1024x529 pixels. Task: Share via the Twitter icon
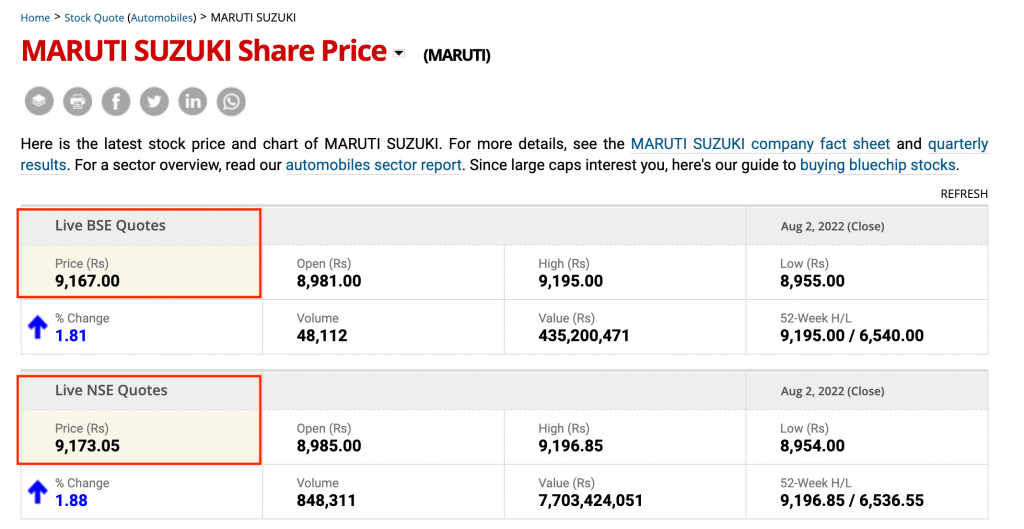click(154, 102)
